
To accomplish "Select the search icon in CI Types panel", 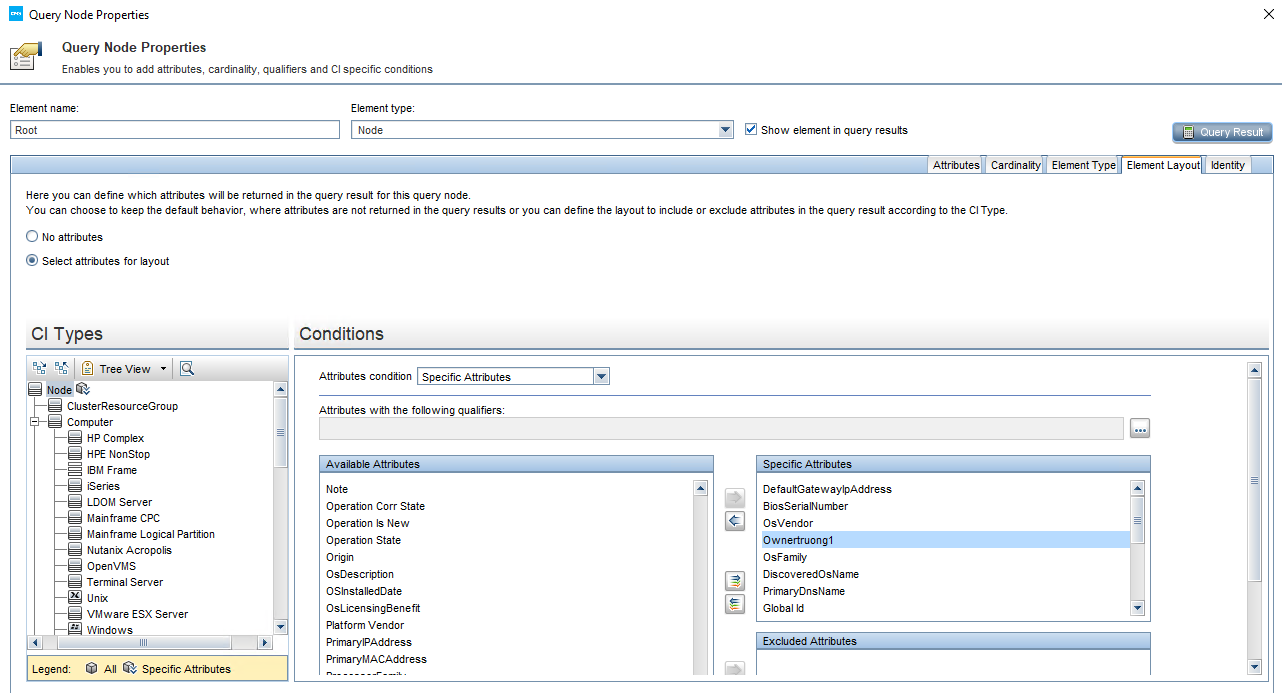I will click(x=186, y=368).
